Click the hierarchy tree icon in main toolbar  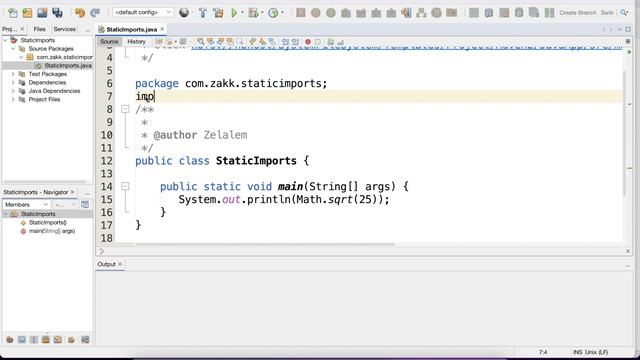[x=421, y=13]
